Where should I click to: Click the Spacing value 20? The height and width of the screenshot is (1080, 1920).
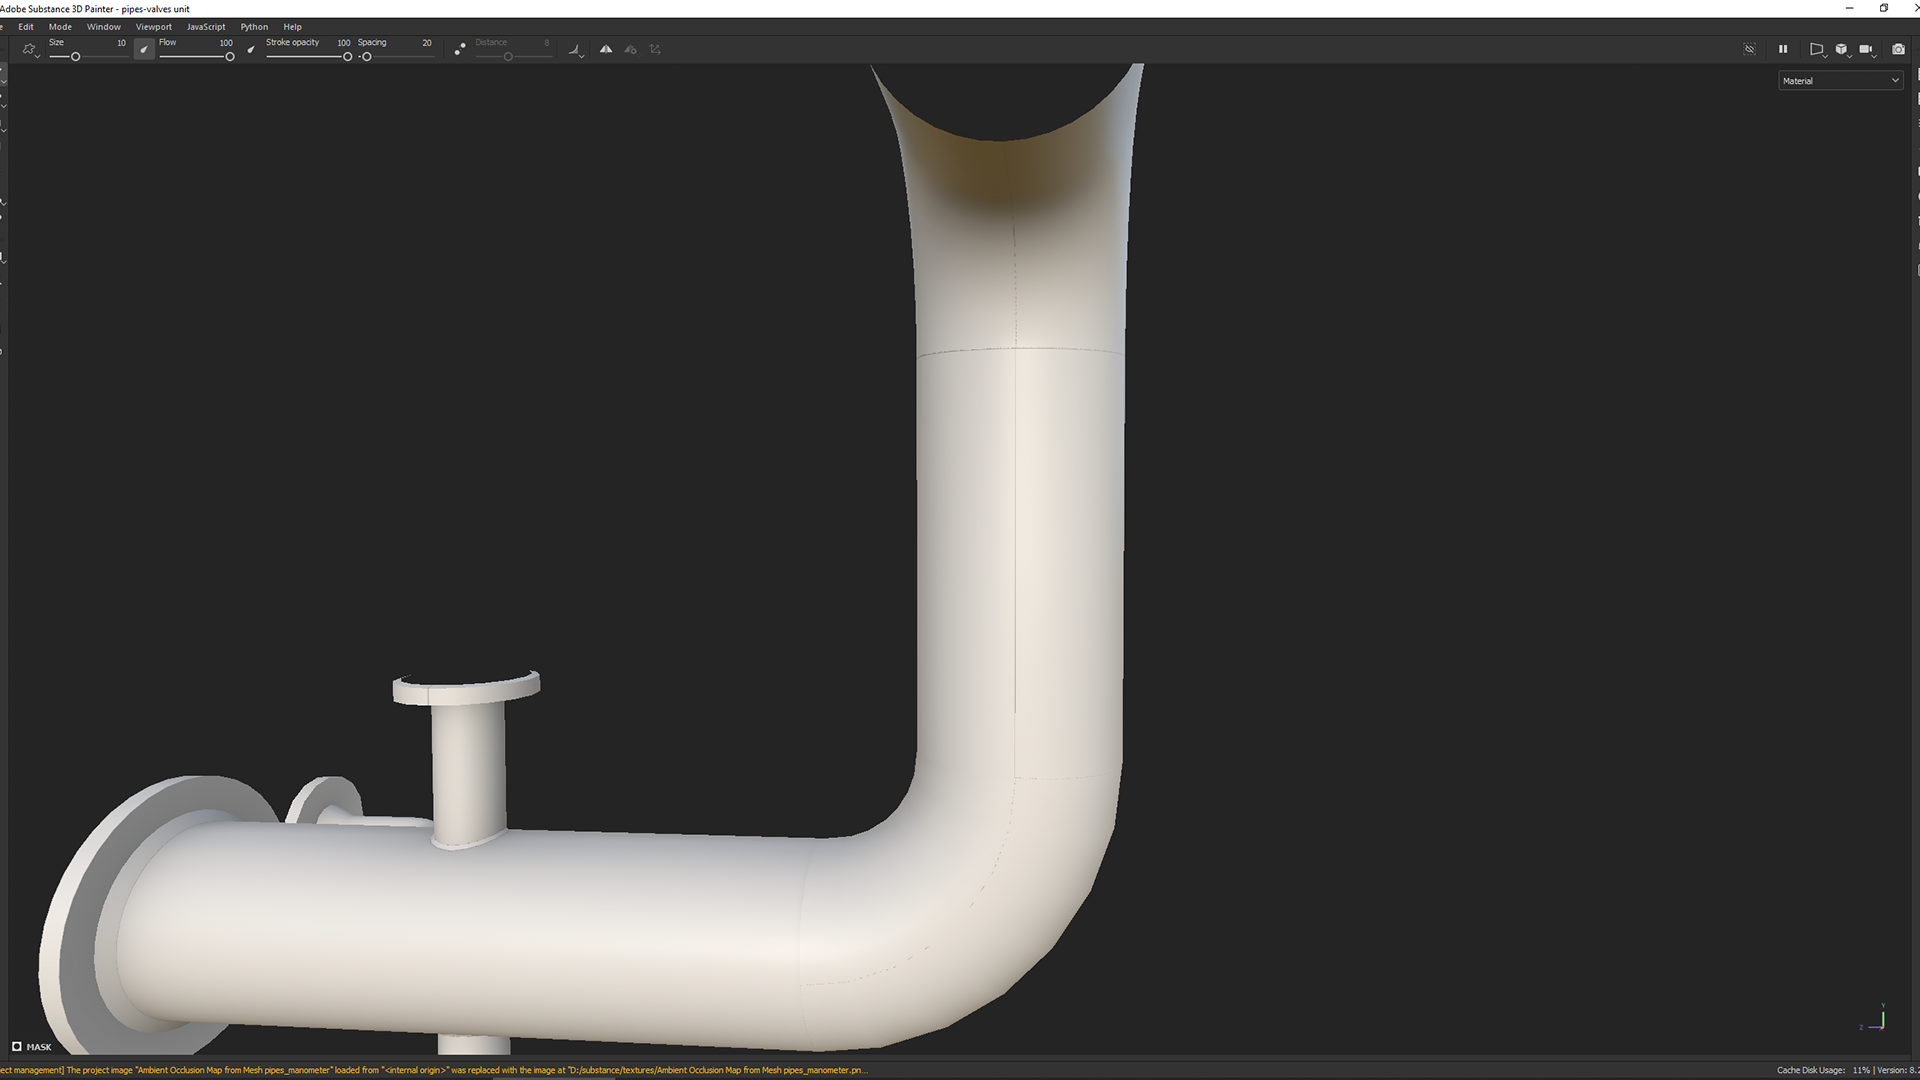[x=427, y=43]
